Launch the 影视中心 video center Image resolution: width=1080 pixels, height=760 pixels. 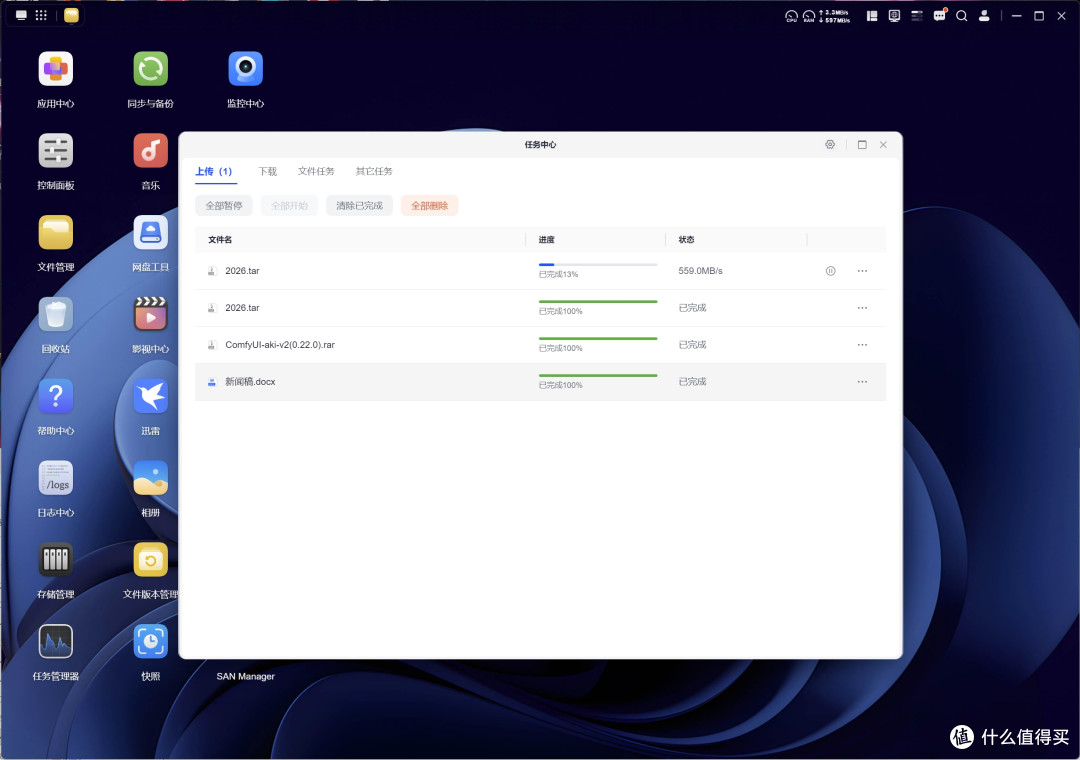click(151, 315)
